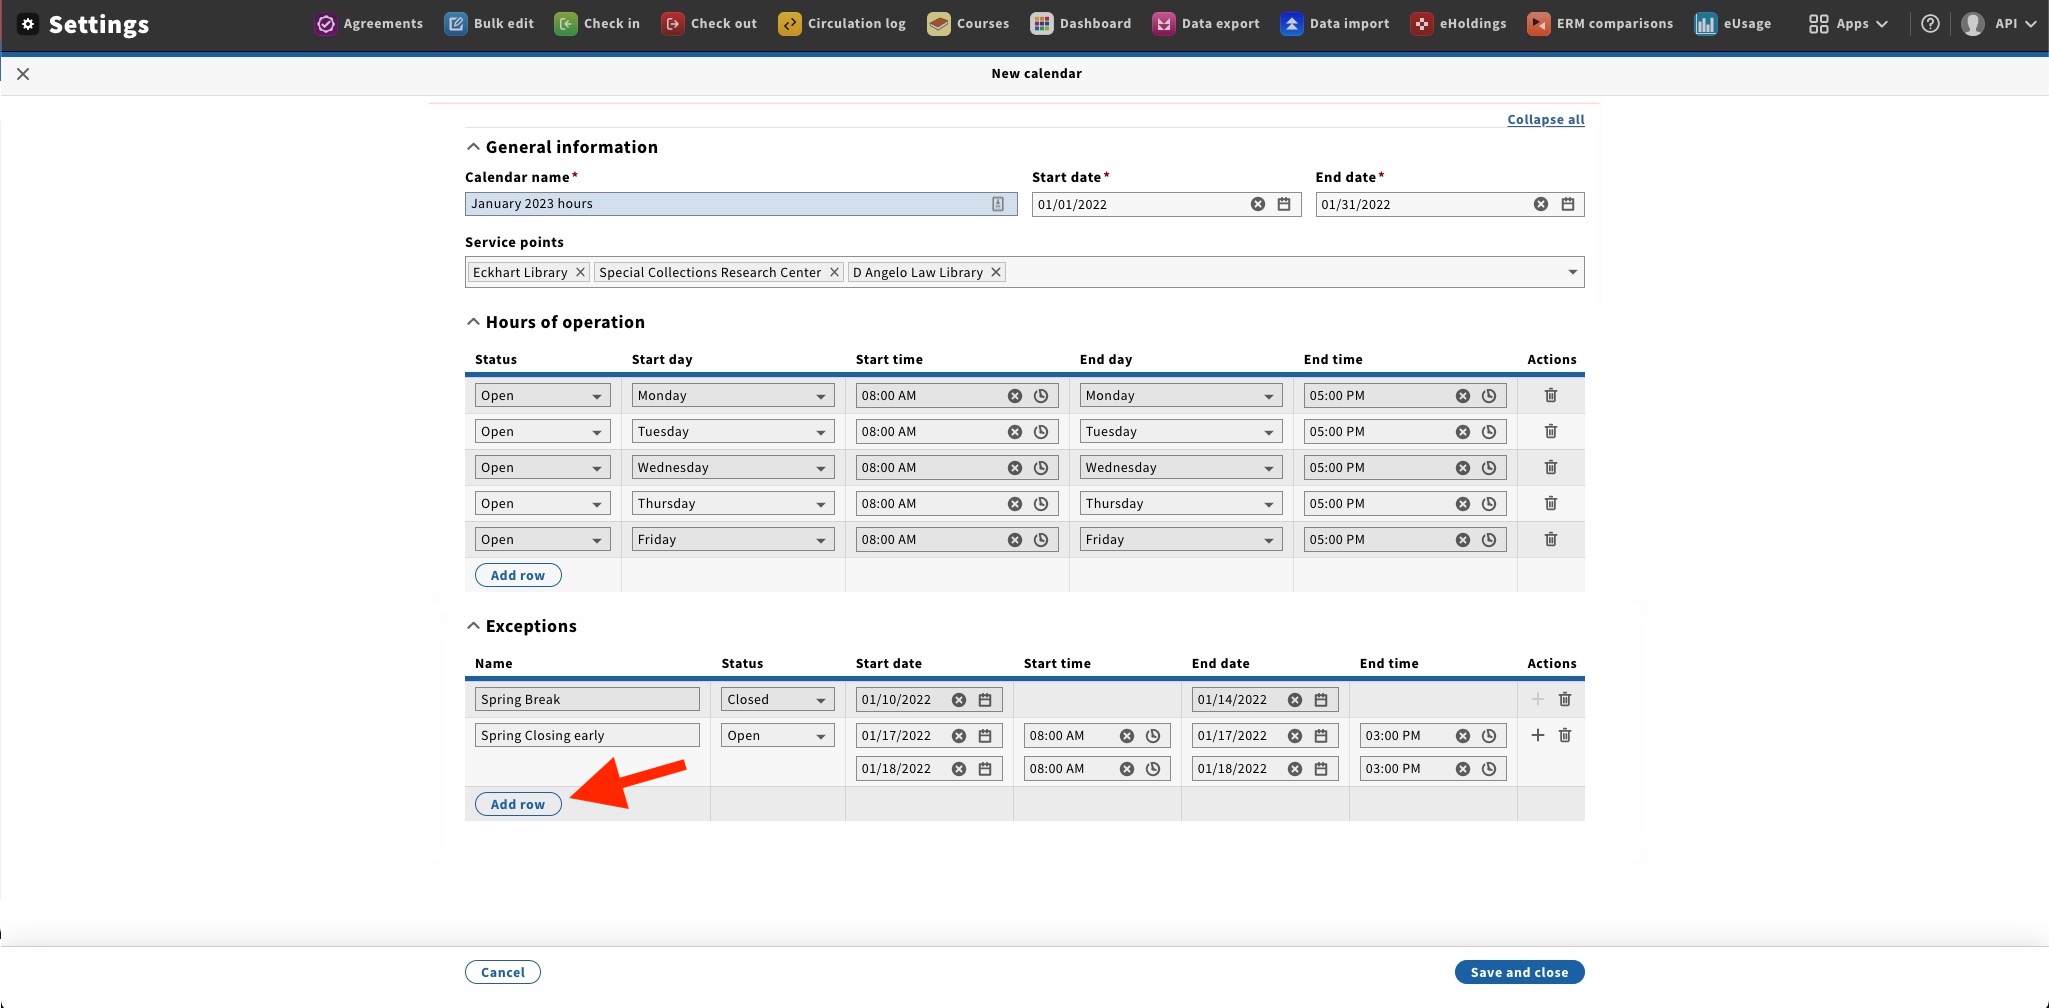Image resolution: width=2049 pixels, height=1008 pixels.
Task: Open the eHoldings app
Action: (x=1458, y=24)
